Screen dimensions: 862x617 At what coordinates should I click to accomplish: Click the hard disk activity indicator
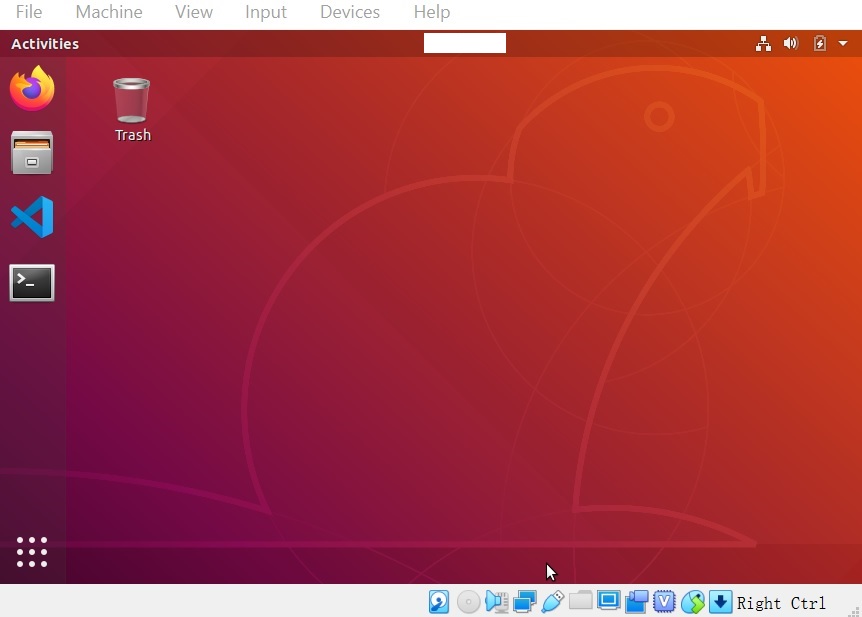pyautogui.click(x=439, y=602)
